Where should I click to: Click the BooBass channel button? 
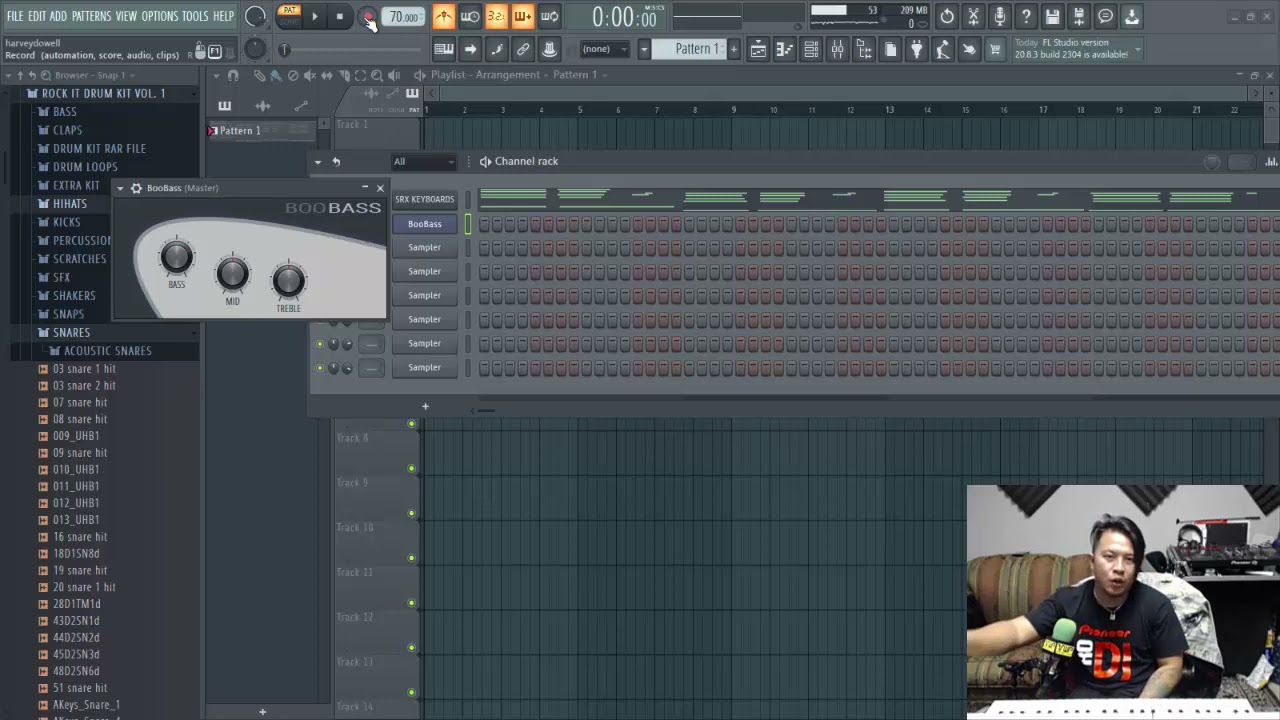424,224
